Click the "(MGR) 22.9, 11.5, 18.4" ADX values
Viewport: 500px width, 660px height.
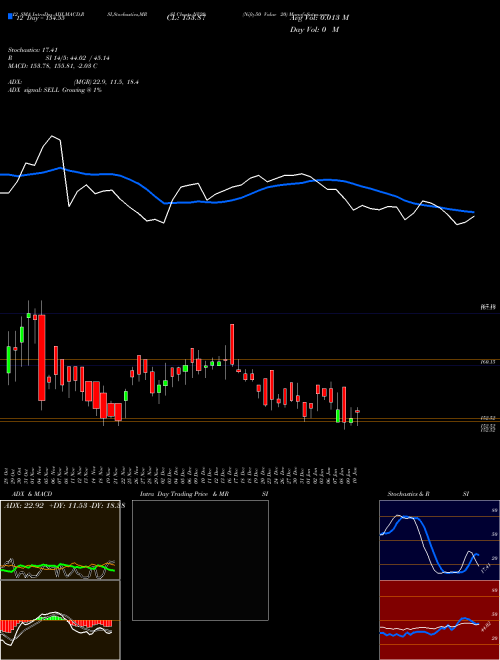[x=106, y=82]
